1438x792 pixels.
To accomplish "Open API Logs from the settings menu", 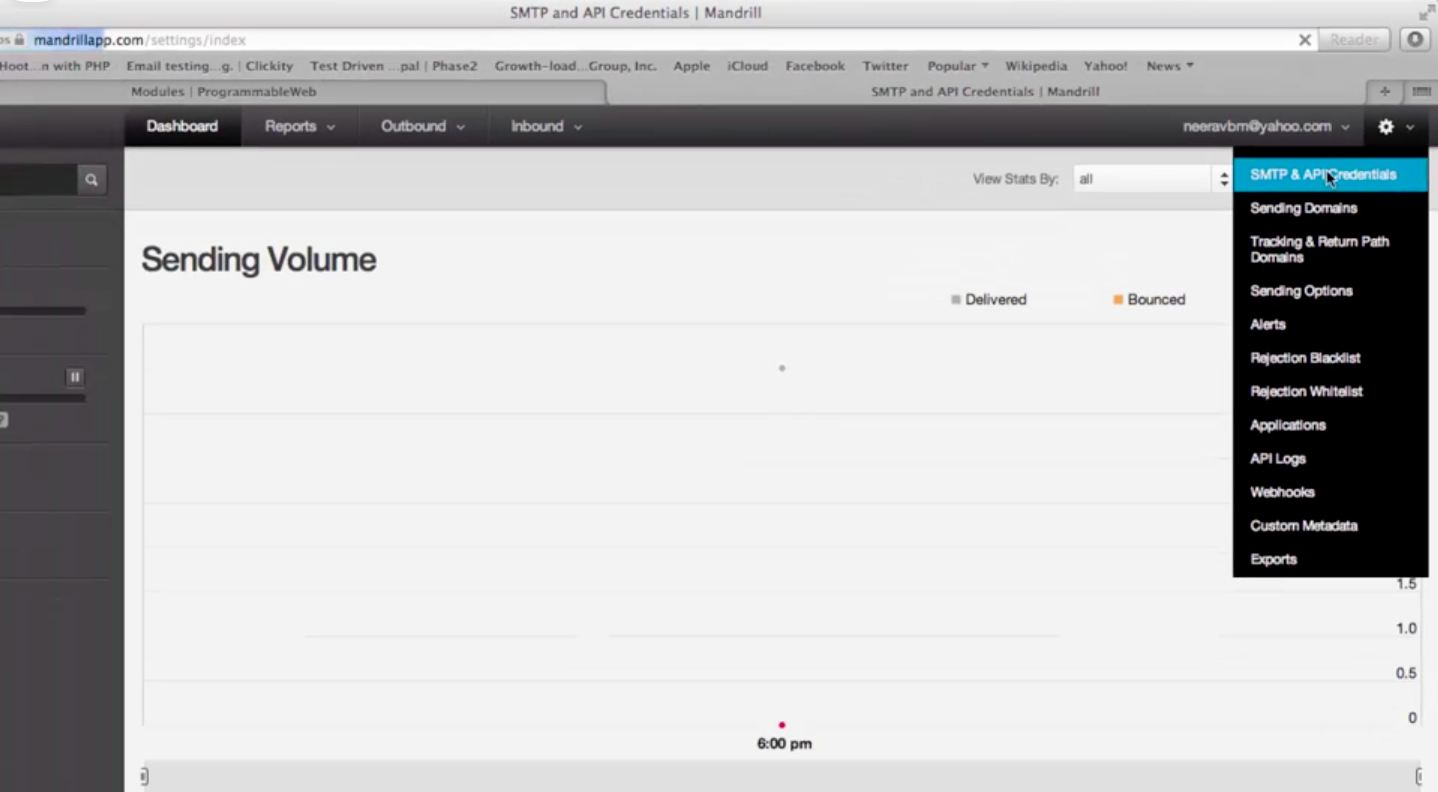I will pyautogui.click(x=1278, y=458).
